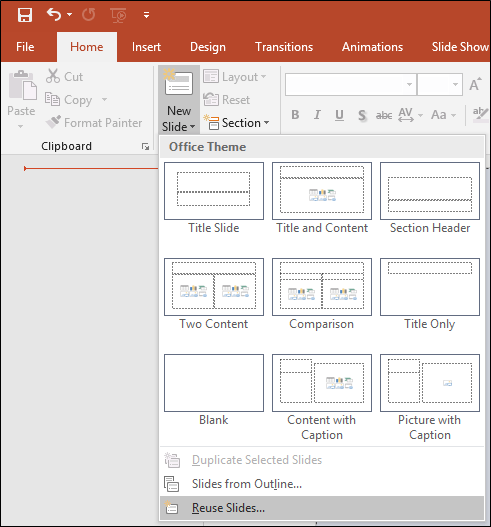Open Customize Quick Access Toolbar dropdown
This screenshot has height=527, width=491.
pyautogui.click(x=147, y=15)
